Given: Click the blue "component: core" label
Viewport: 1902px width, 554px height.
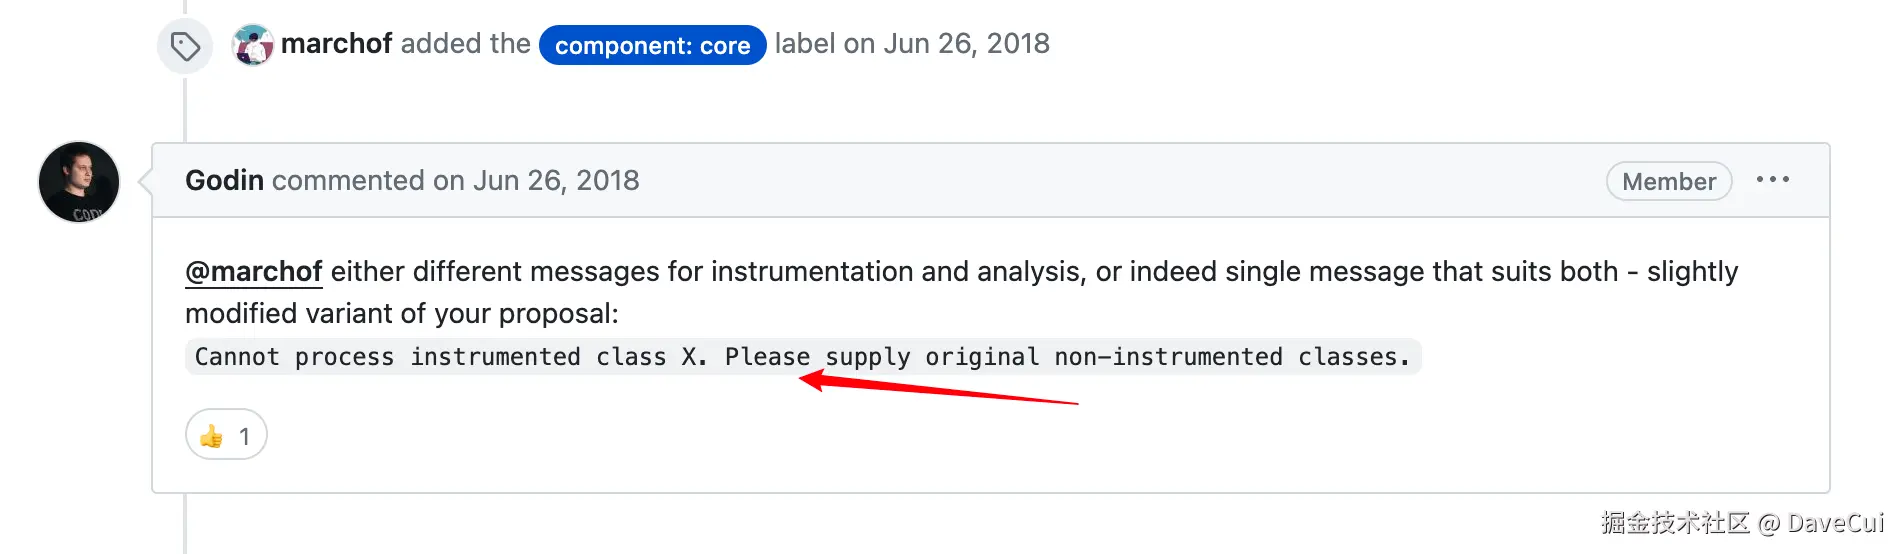Looking at the screenshot, I should pyautogui.click(x=652, y=45).
